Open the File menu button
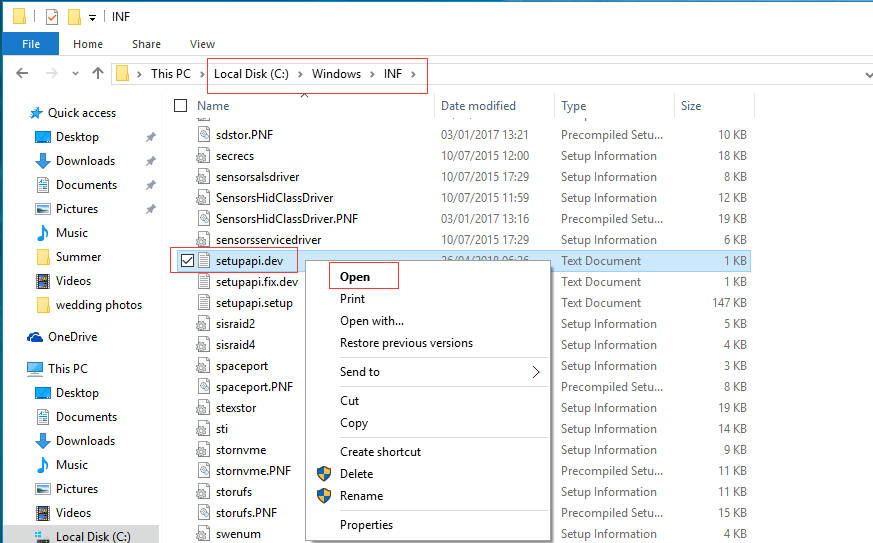This screenshot has width=873, height=543. (31, 44)
